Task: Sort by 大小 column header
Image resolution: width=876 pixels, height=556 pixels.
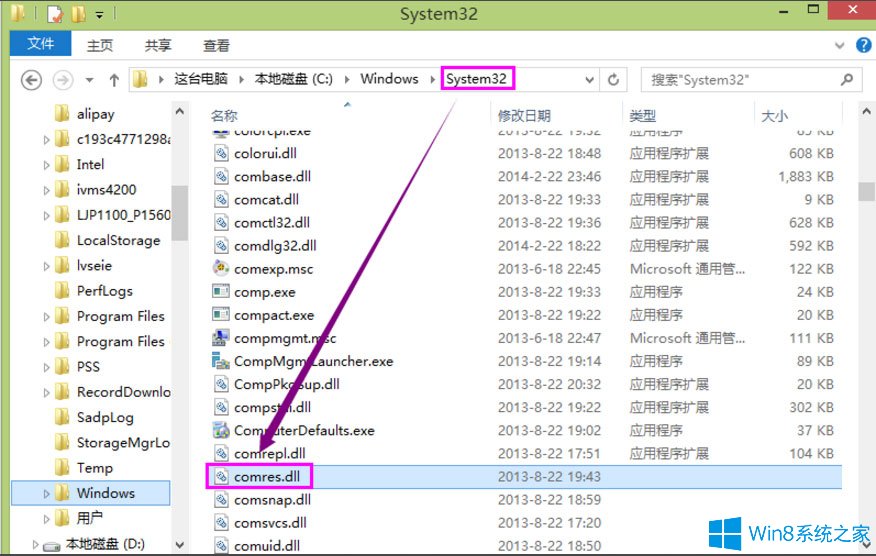Action: pos(774,116)
